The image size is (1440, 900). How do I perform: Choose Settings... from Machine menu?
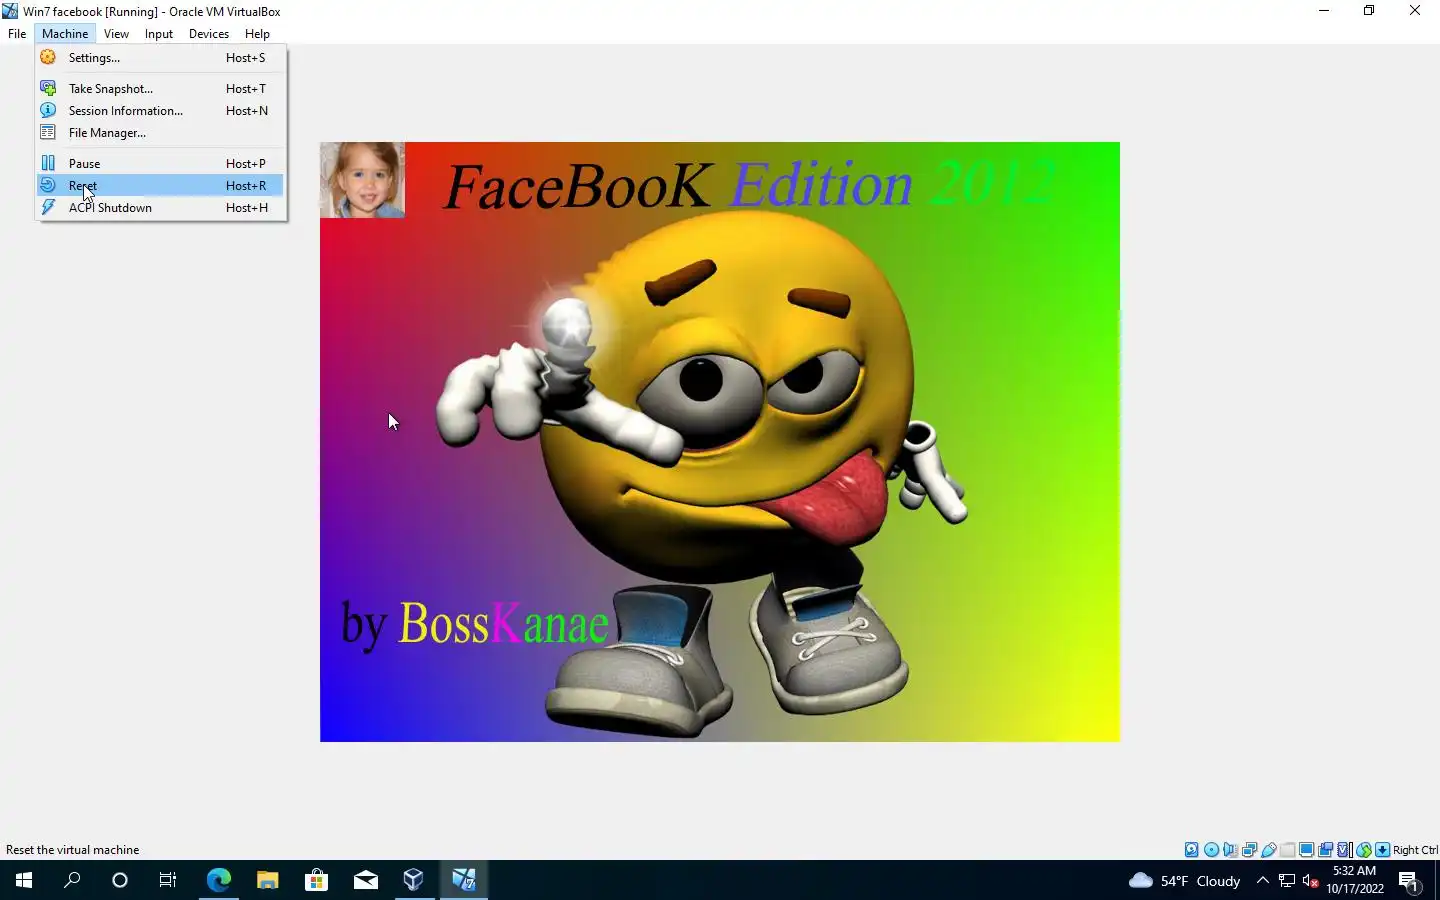(x=160, y=58)
